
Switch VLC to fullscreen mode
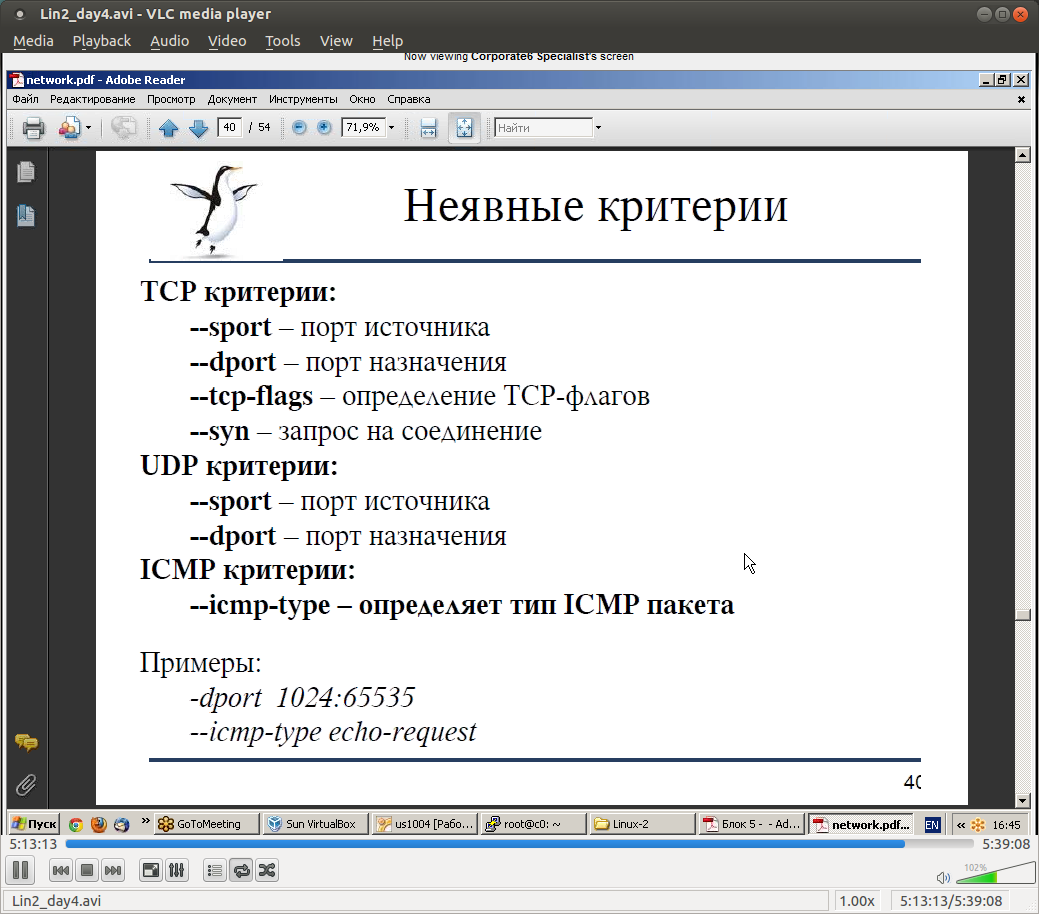[x=150, y=870]
